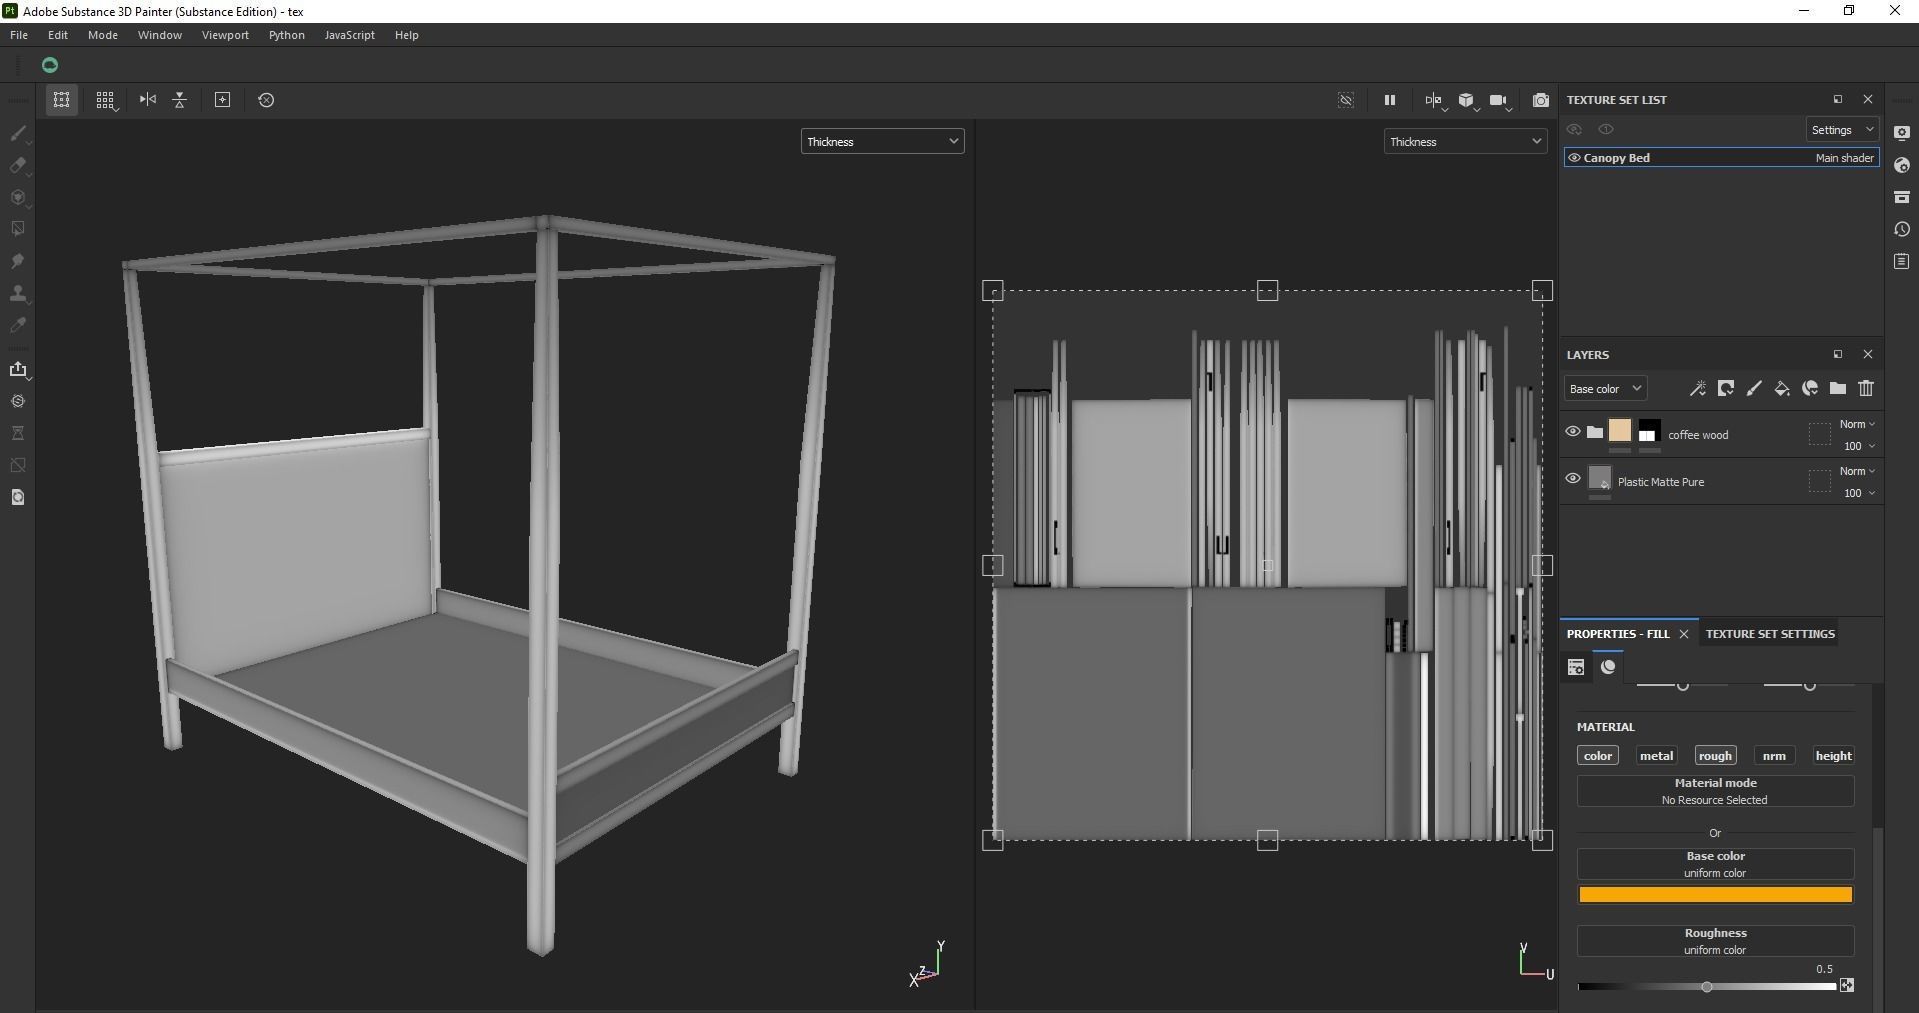Screen dimensions: 1919x1013
Task: Click the Roughness uniform color button
Action: [x=1715, y=941]
